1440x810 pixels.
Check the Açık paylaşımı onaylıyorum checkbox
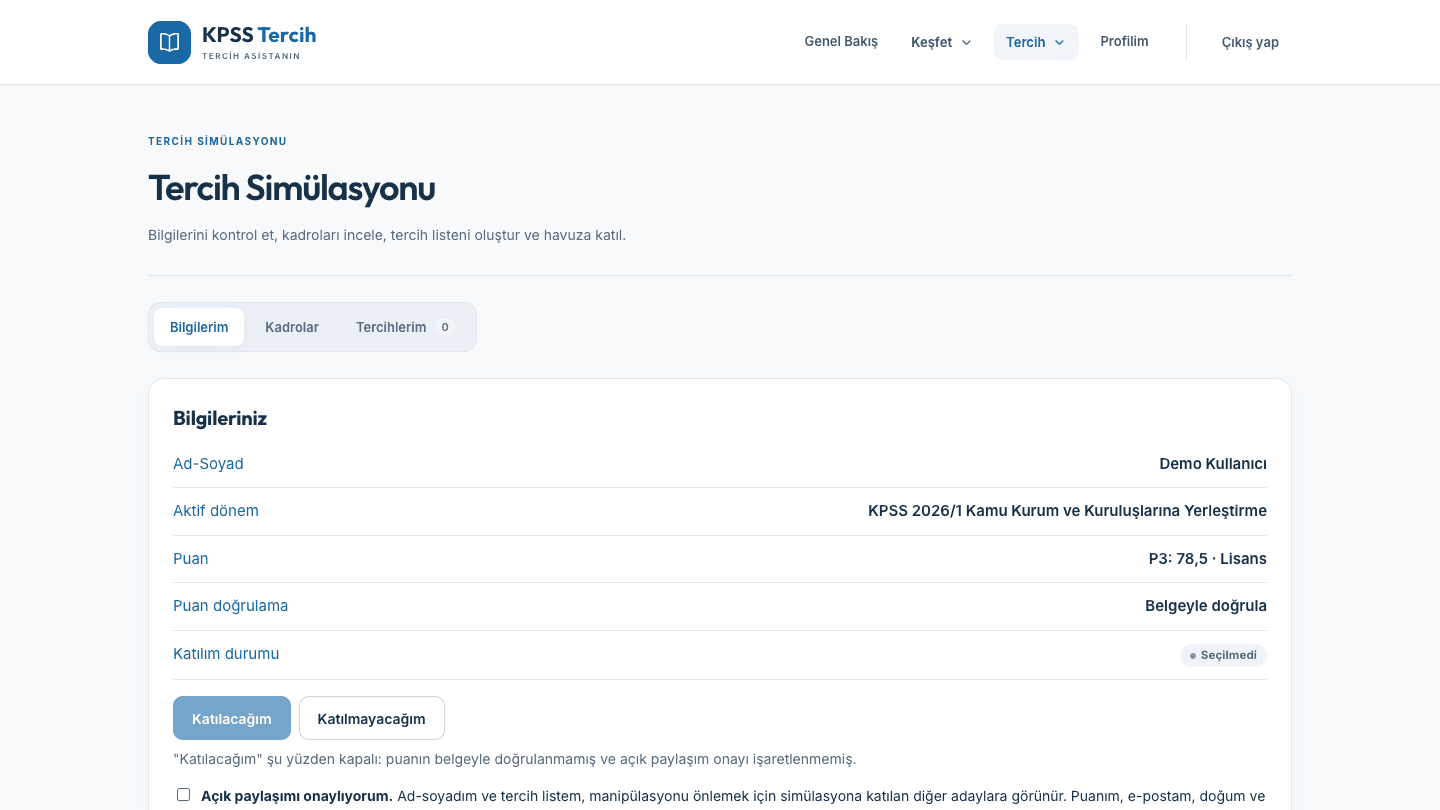pos(183,795)
